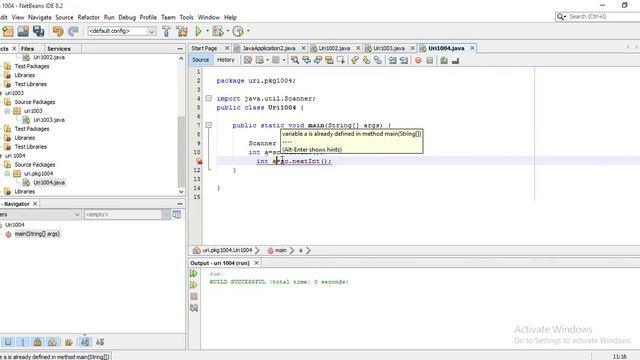Click the uri.pkg1004.Uri1004 breadcrumb
The image size is (640, 360).
pyautogui.click(x=227, y=250)
